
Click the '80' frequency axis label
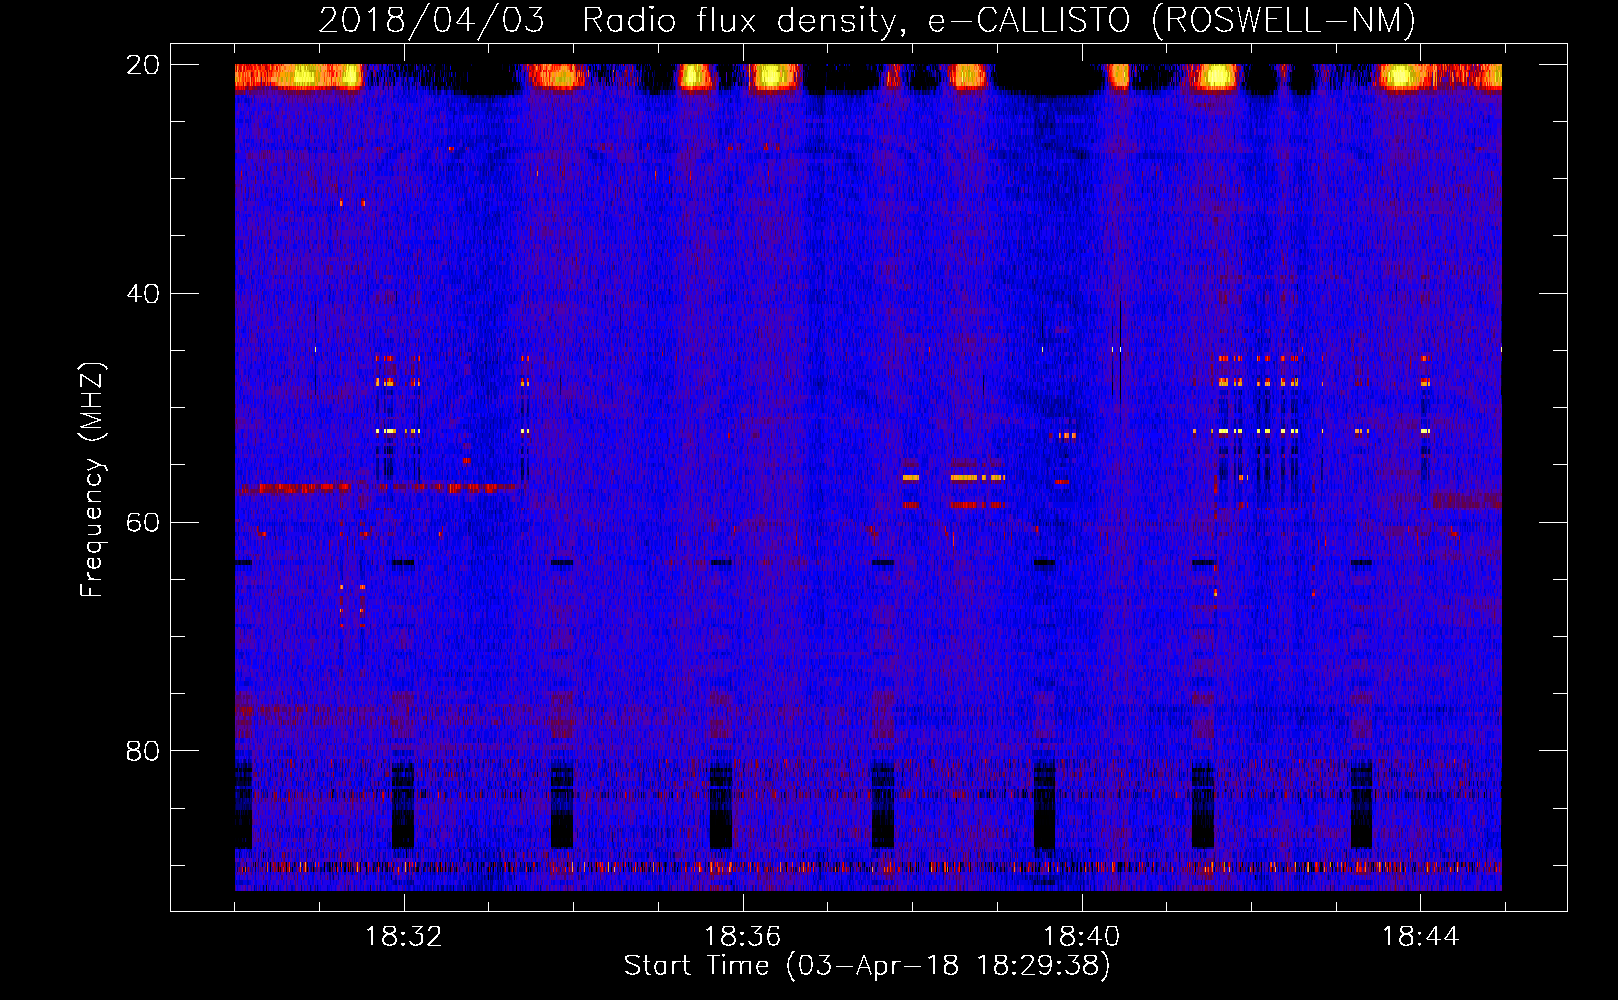click(142, 751)
